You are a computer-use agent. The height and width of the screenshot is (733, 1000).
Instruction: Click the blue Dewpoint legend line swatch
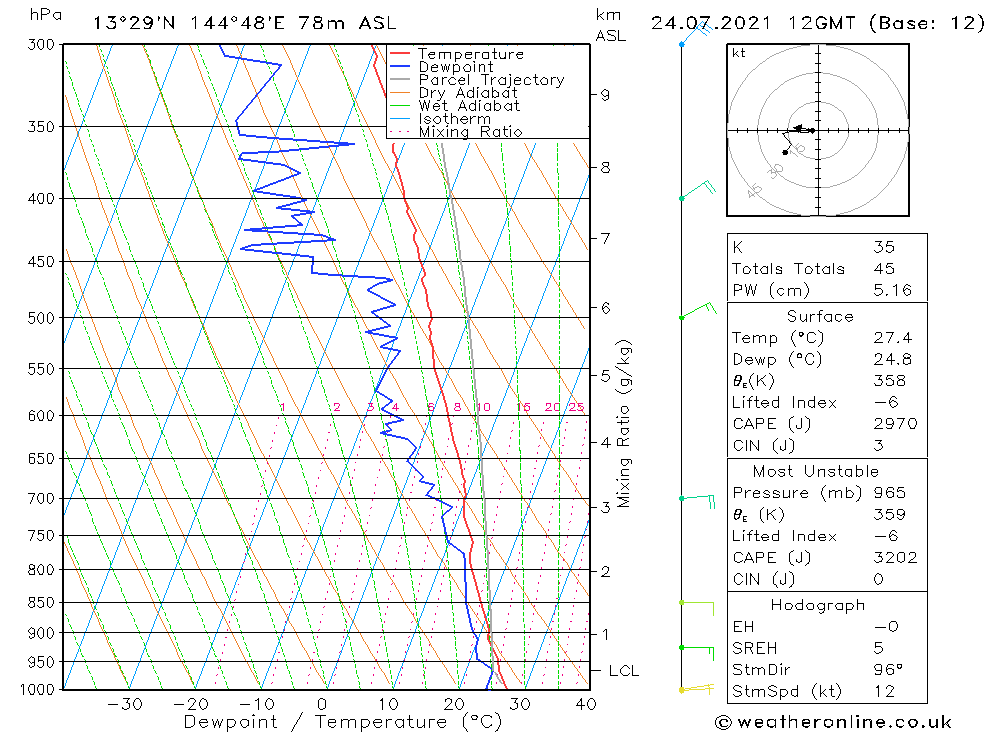[x=399, y=66]
